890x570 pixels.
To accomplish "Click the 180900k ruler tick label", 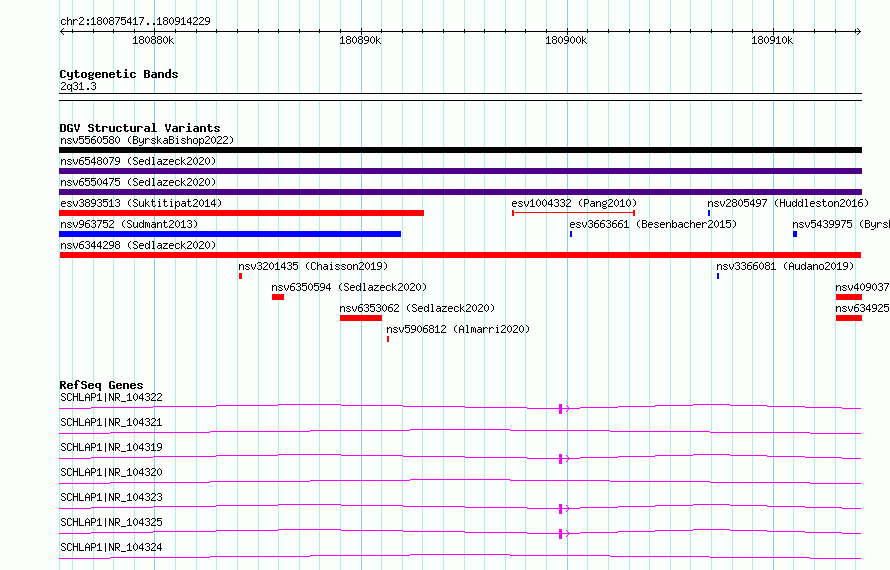I will pos(566,40).
